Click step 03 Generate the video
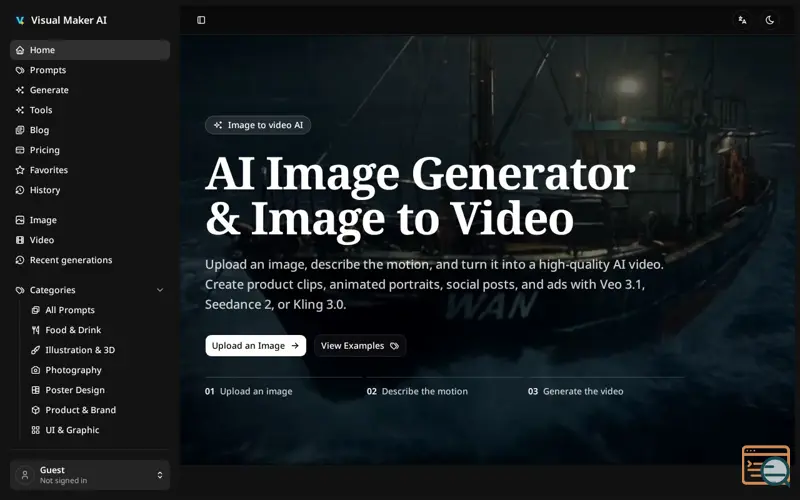This screenshot has height=500, width=800. click(576, 391)
